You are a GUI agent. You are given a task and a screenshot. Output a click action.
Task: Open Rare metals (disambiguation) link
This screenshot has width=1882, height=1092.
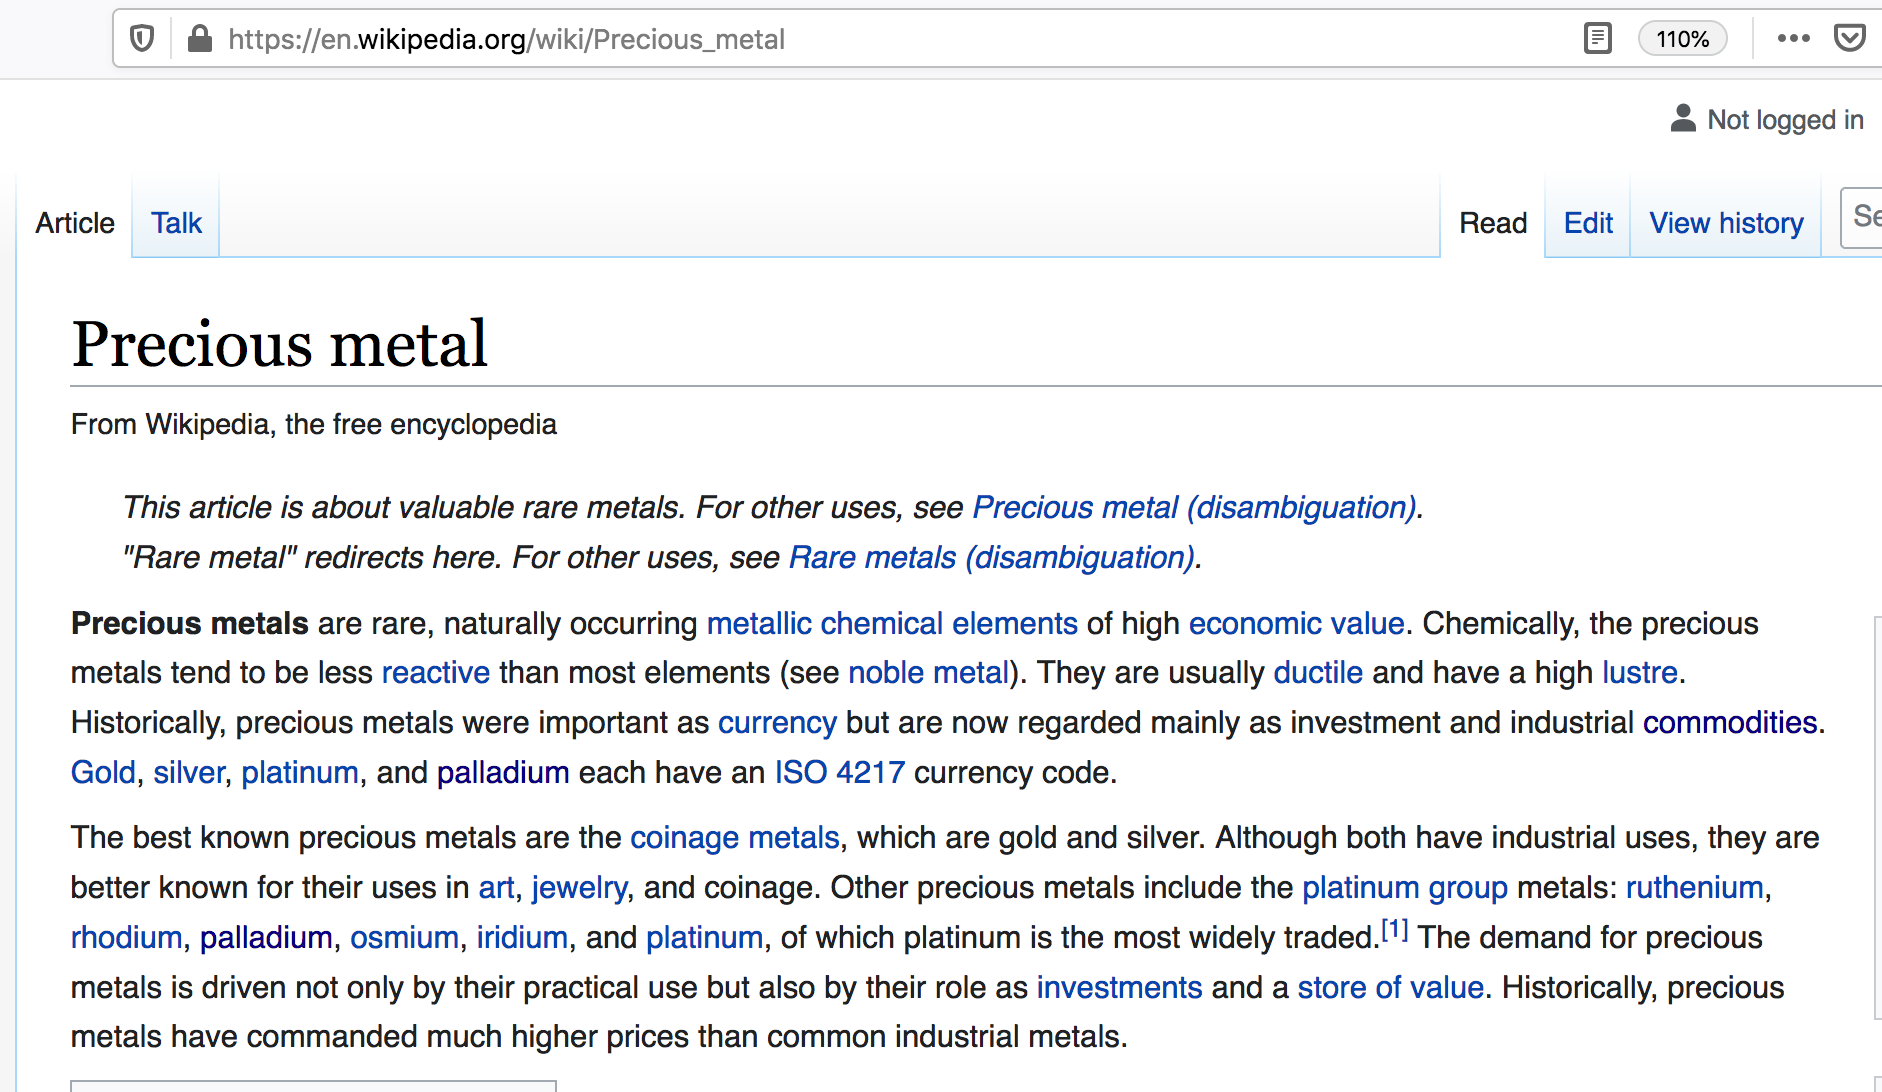(992, 558)
